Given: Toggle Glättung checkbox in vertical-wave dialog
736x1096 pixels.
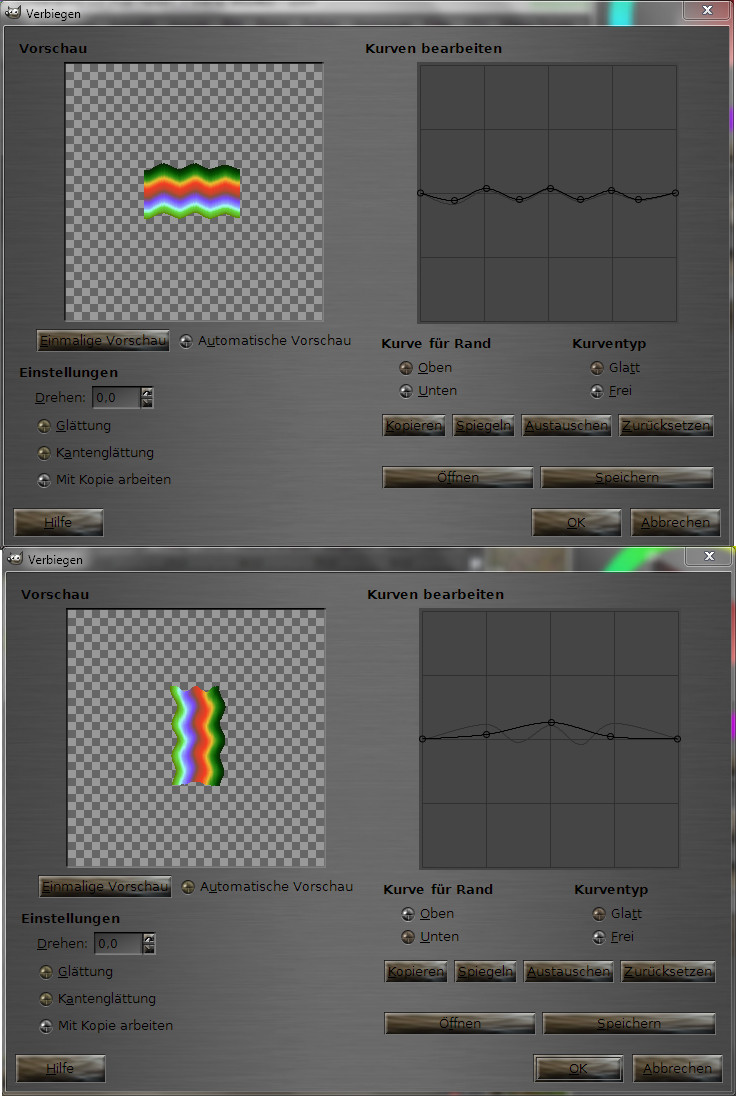Looking at the screenshot, I should point(47,972).
